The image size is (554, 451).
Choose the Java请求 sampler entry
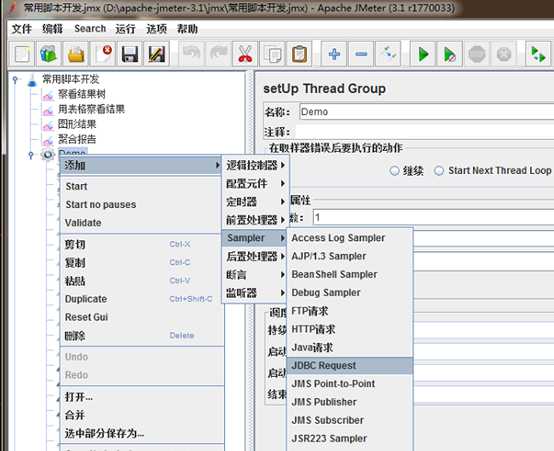coord(350,347)
